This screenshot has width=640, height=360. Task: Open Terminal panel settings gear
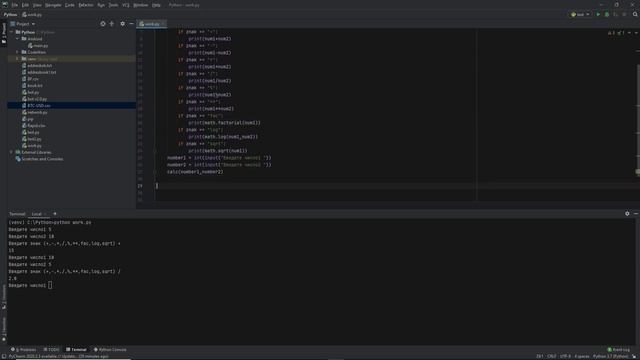pos(627,213)
